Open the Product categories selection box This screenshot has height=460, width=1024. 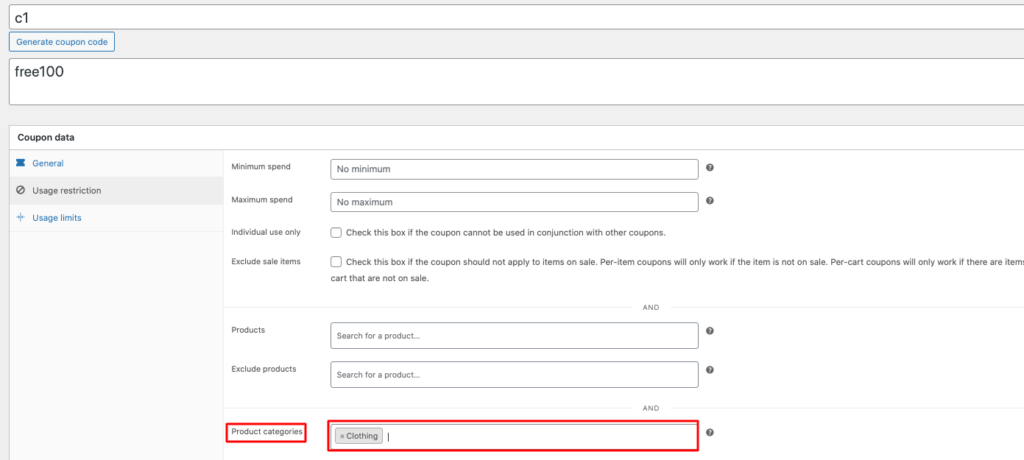(x=540, y=436)
